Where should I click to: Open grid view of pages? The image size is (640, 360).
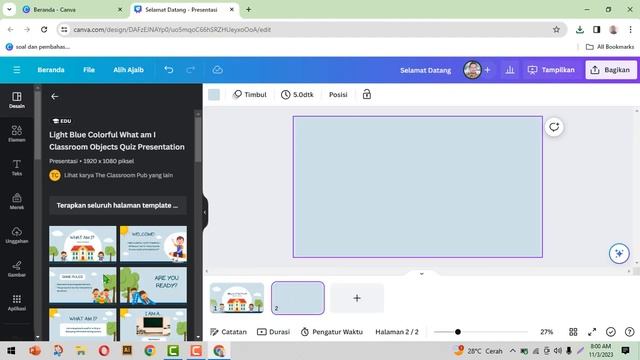(573, 332)
